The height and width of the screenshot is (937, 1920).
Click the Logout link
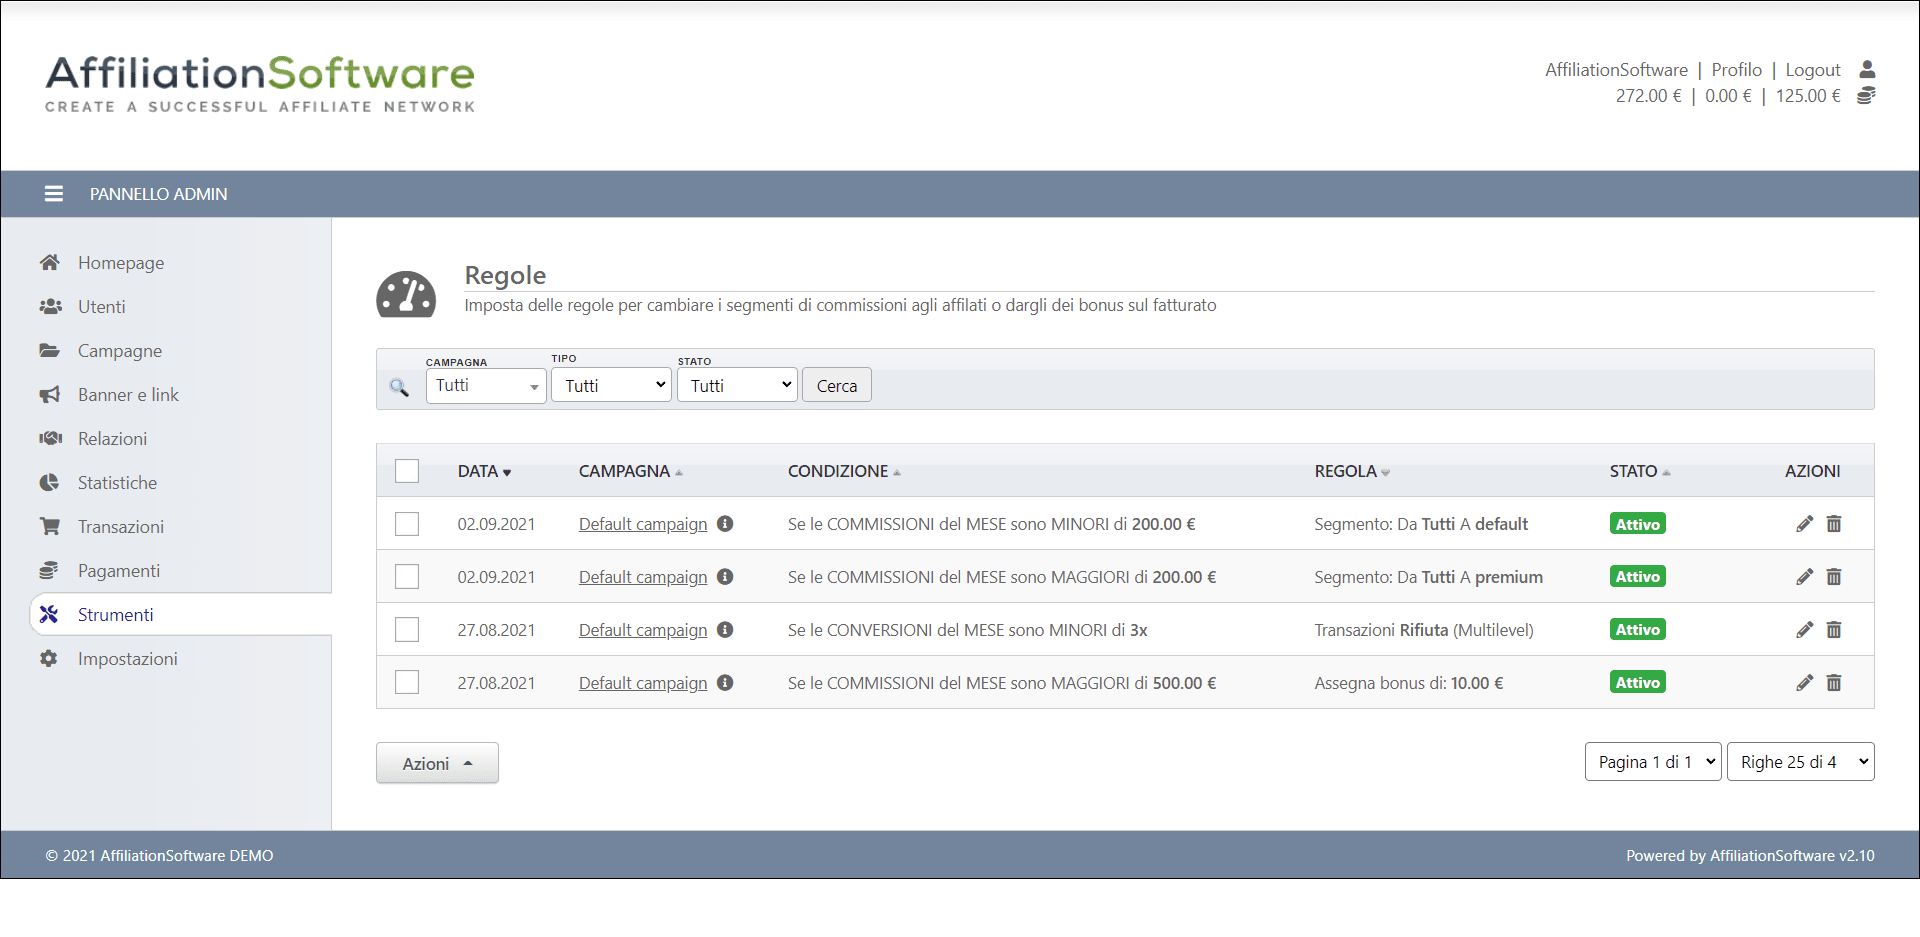(1812, 70)
